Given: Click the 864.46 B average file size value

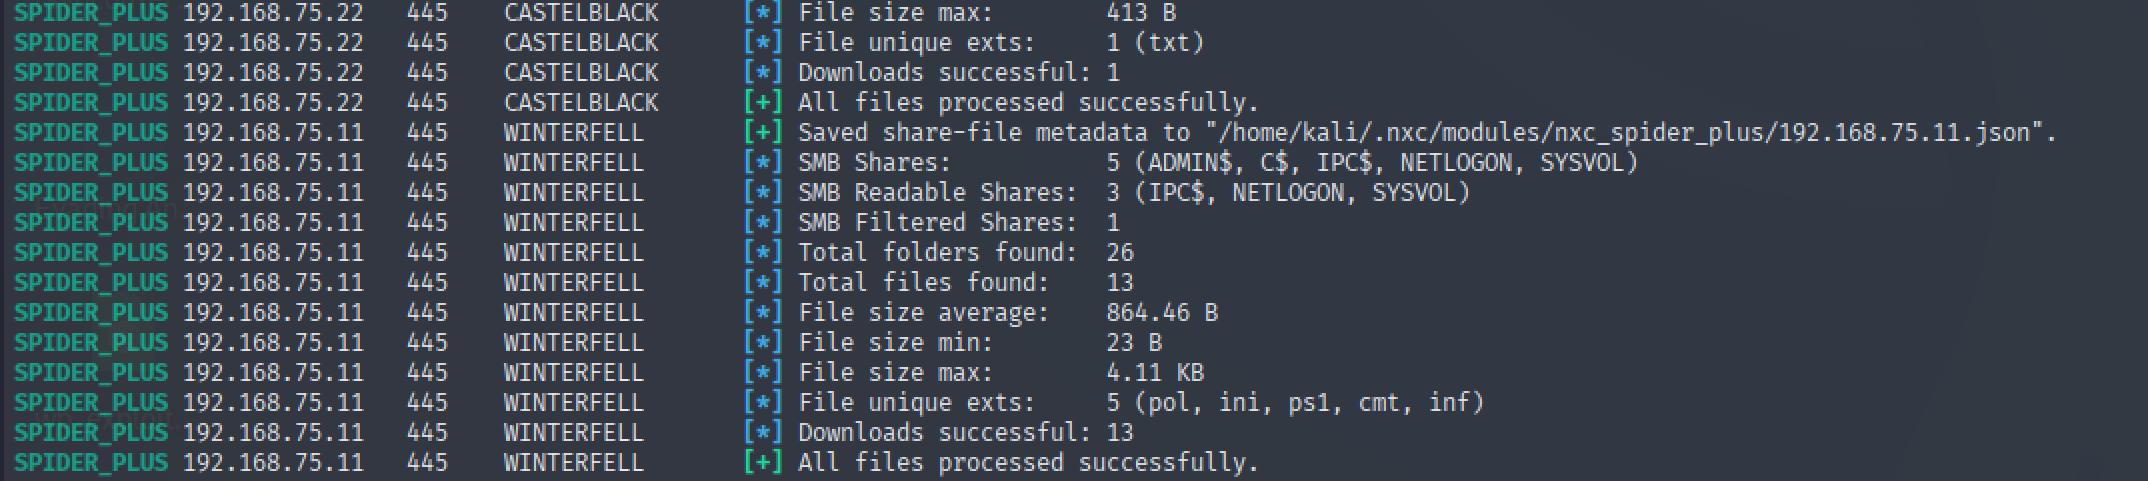Looking at the screenshot, I should (x=1161, y=313).
